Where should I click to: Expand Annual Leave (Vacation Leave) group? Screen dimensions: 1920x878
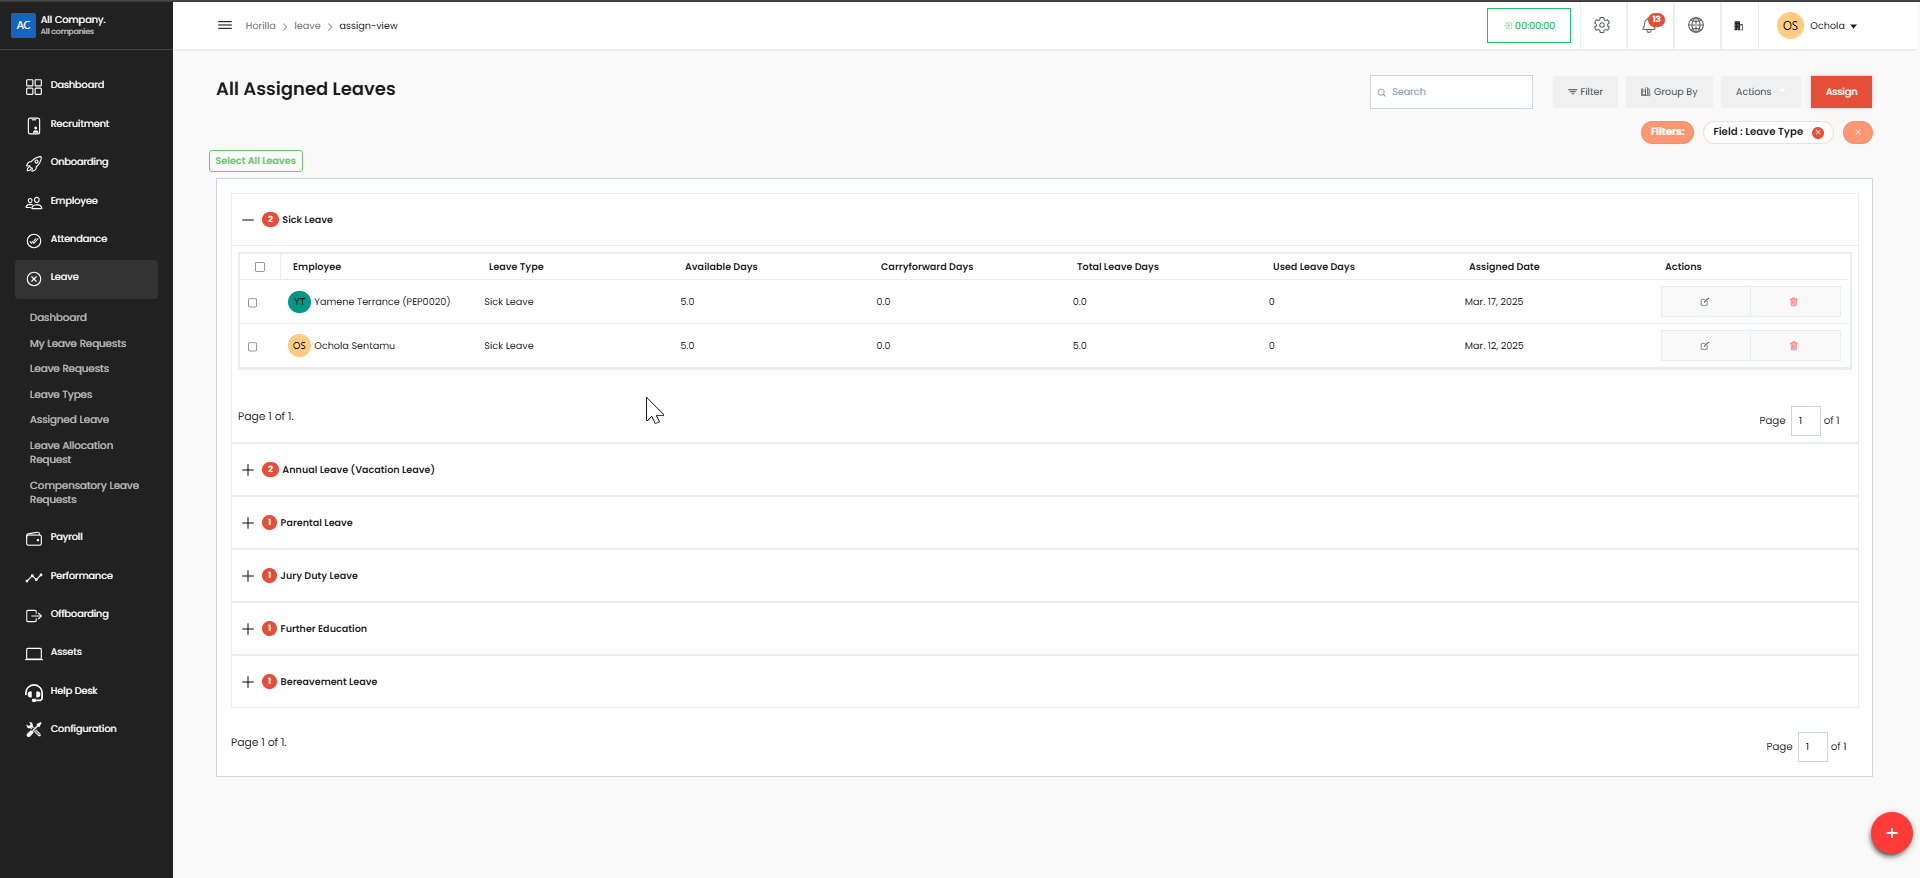pyautogui.click(x=248, y=470)
